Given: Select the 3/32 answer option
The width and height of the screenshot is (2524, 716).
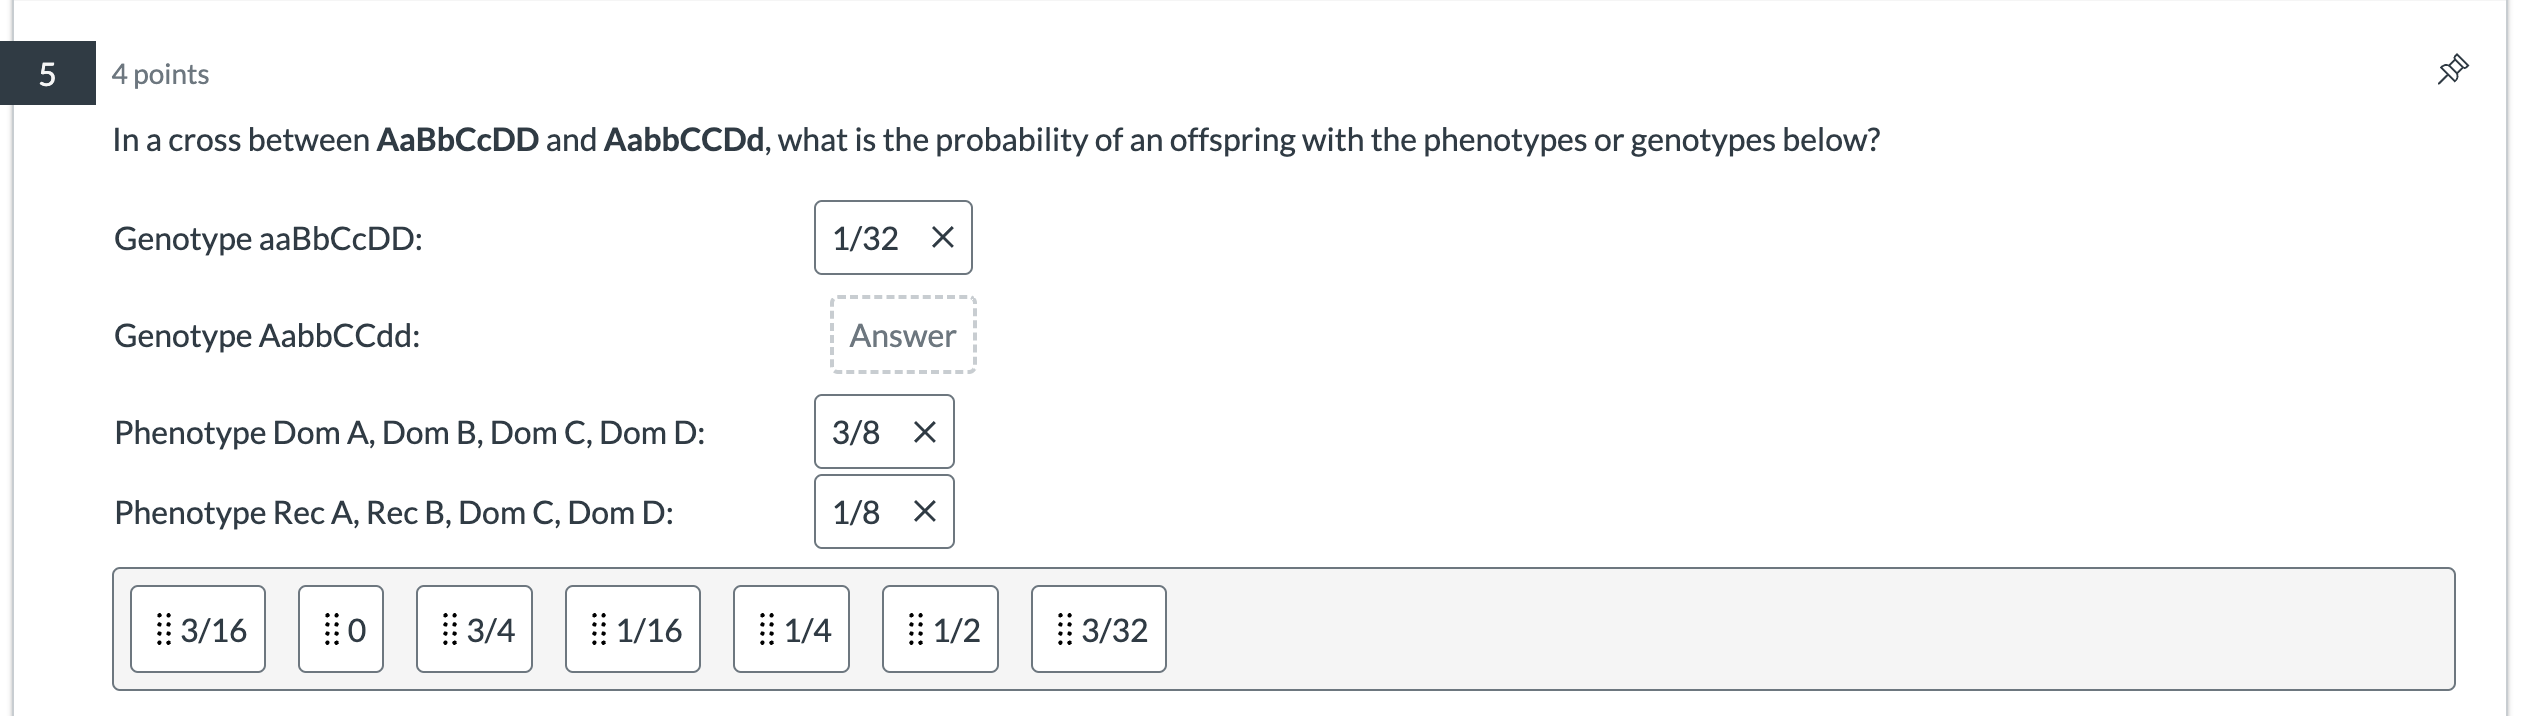Looking at the screenshot, I should pyautogui.click(x=1097, y=628).
